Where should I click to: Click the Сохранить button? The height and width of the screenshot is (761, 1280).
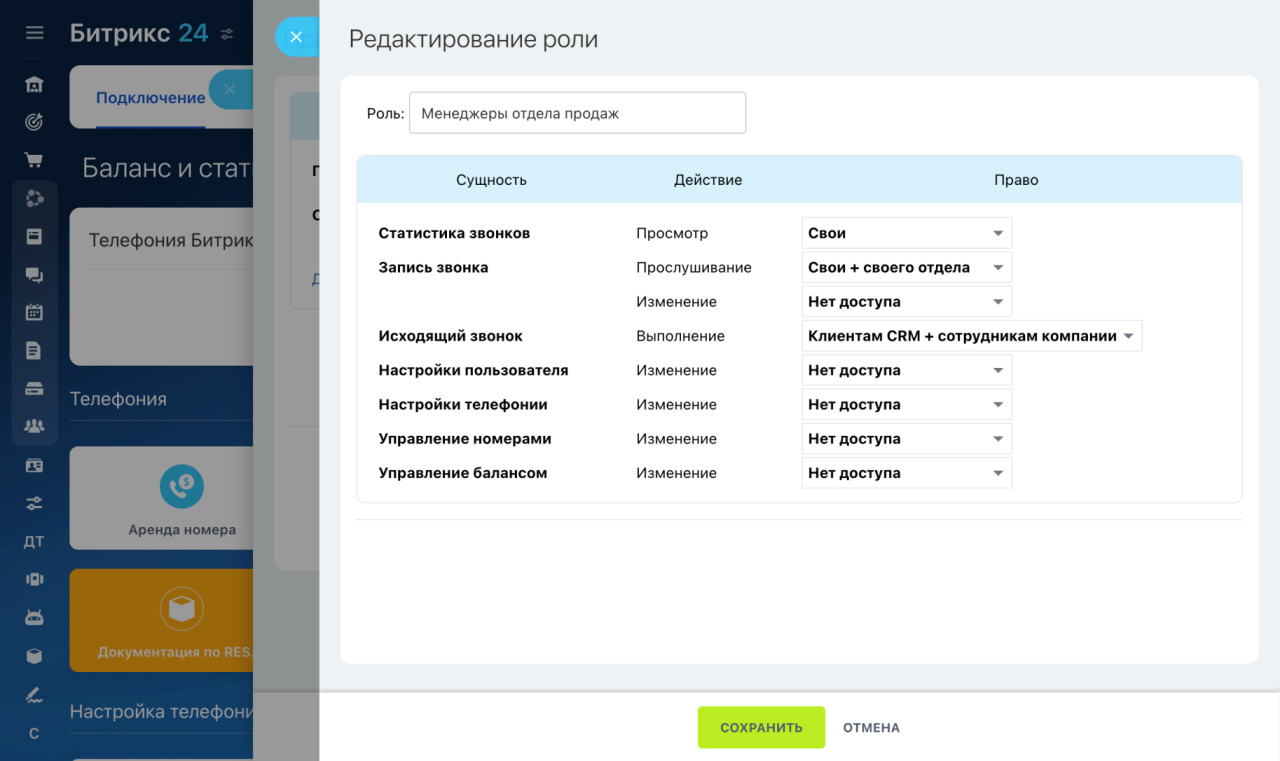point(761,728)
